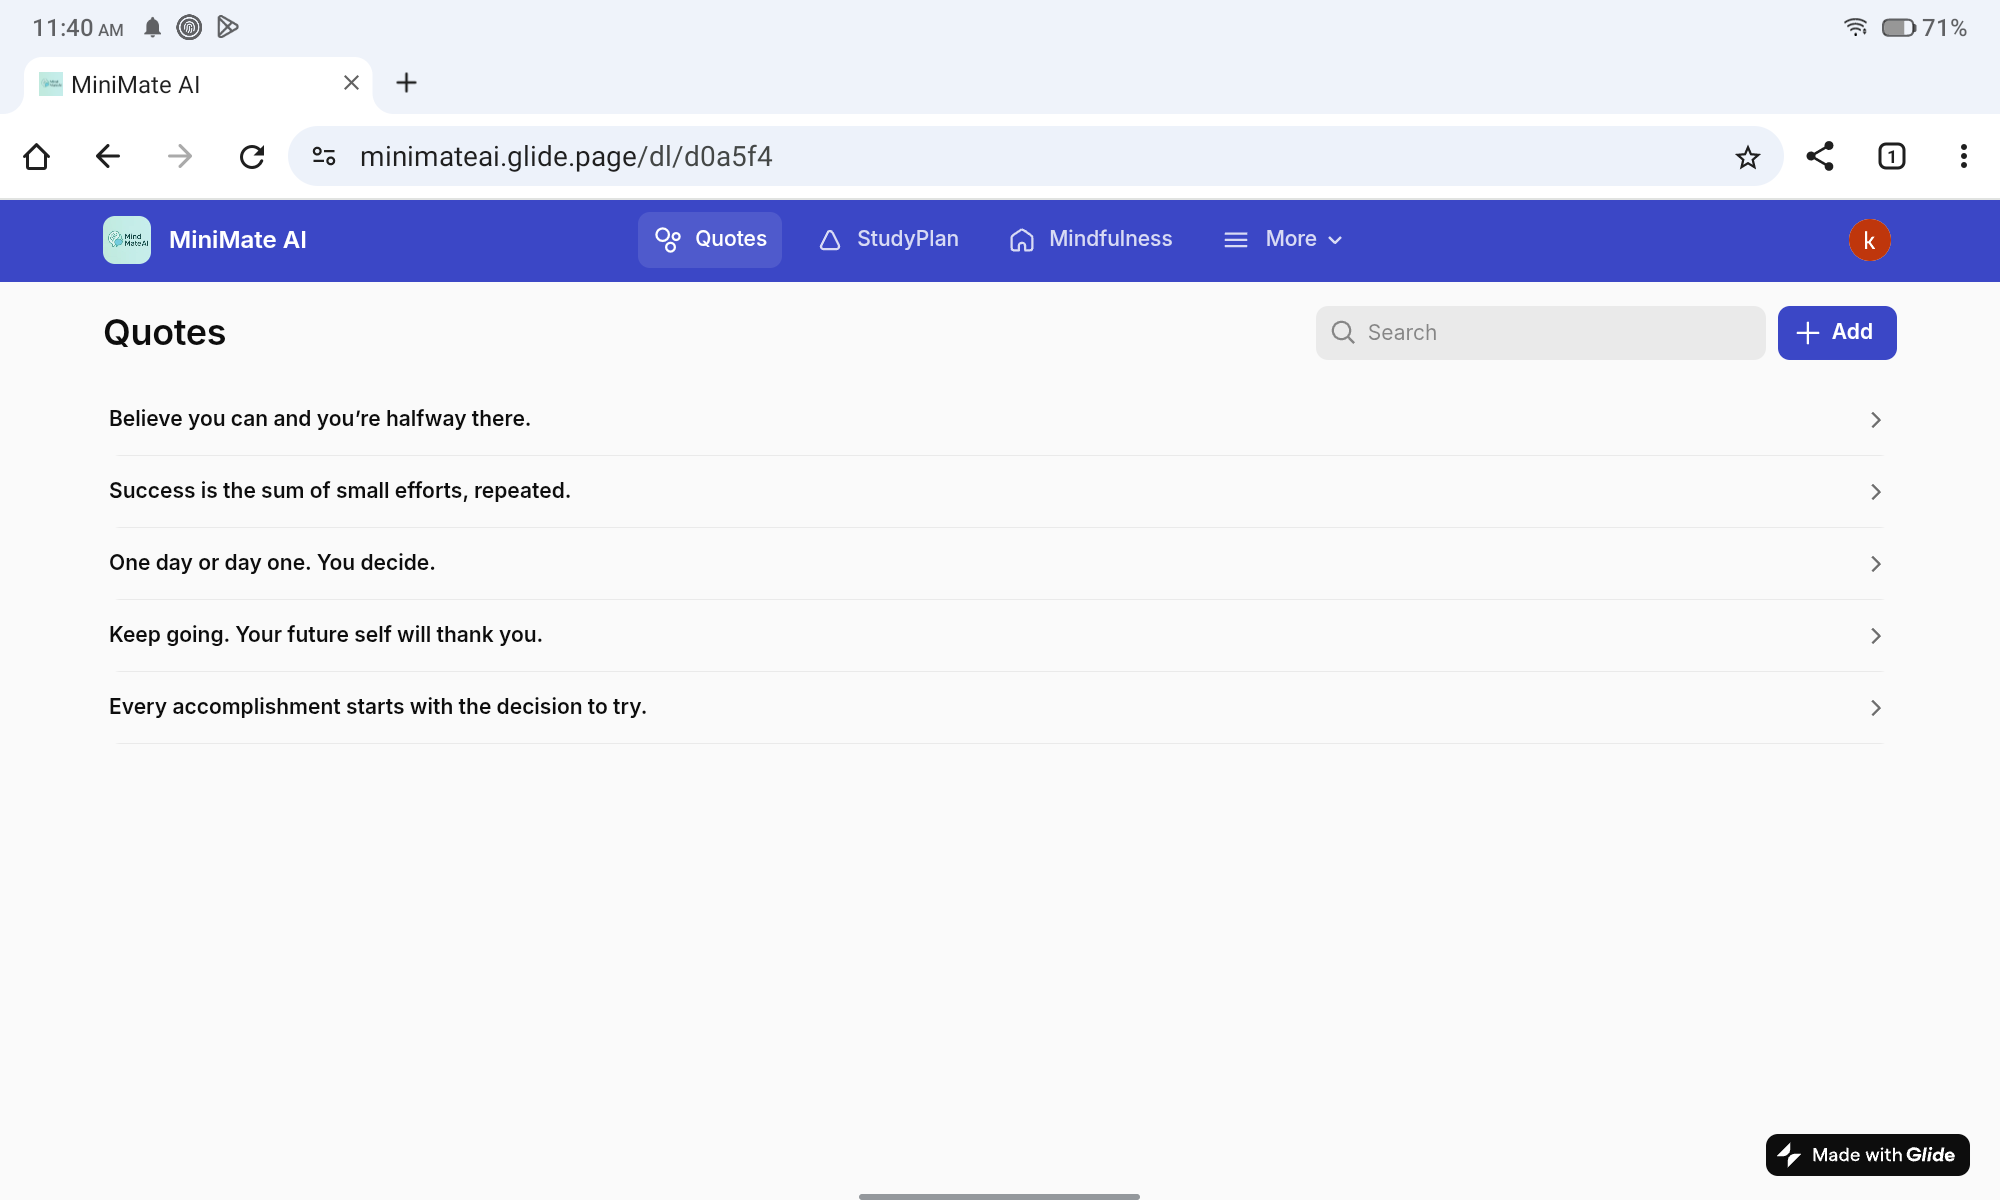This screenshot has height=1200, width=2000.
Task: Bookmark the page with the star icon
Action: (1747, 157)
